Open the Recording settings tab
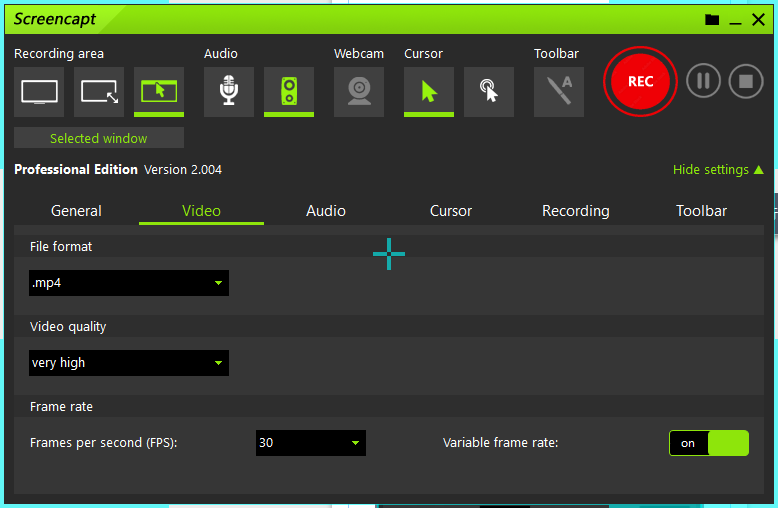This screenshot has width=778, height=508. pos(576,211)
